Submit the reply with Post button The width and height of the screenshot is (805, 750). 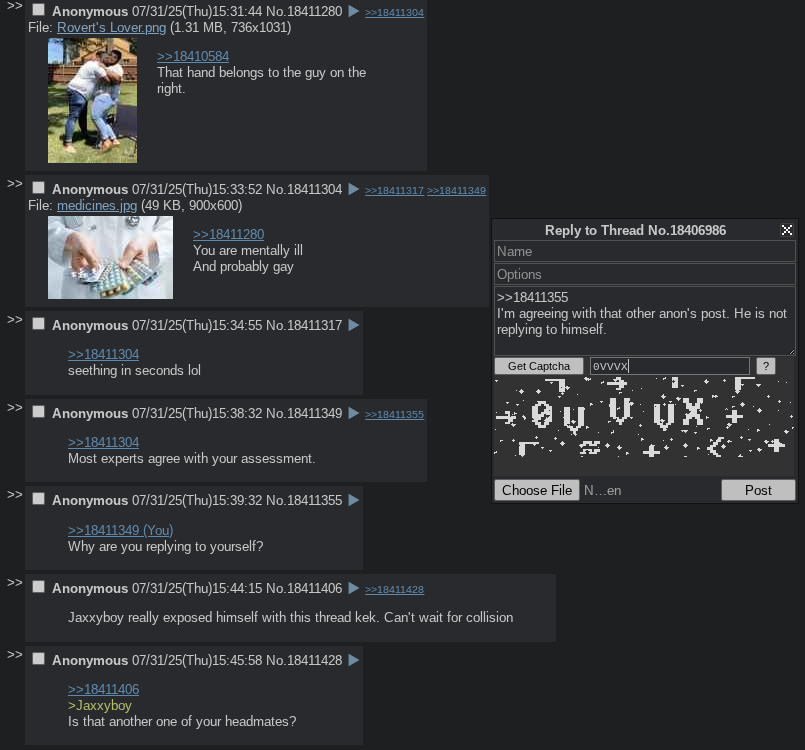[758, 490]
